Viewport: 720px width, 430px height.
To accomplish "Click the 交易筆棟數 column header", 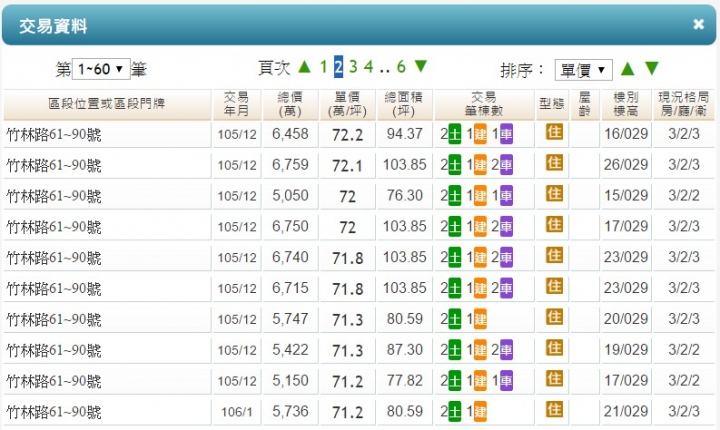I will [x=484, y=104].
